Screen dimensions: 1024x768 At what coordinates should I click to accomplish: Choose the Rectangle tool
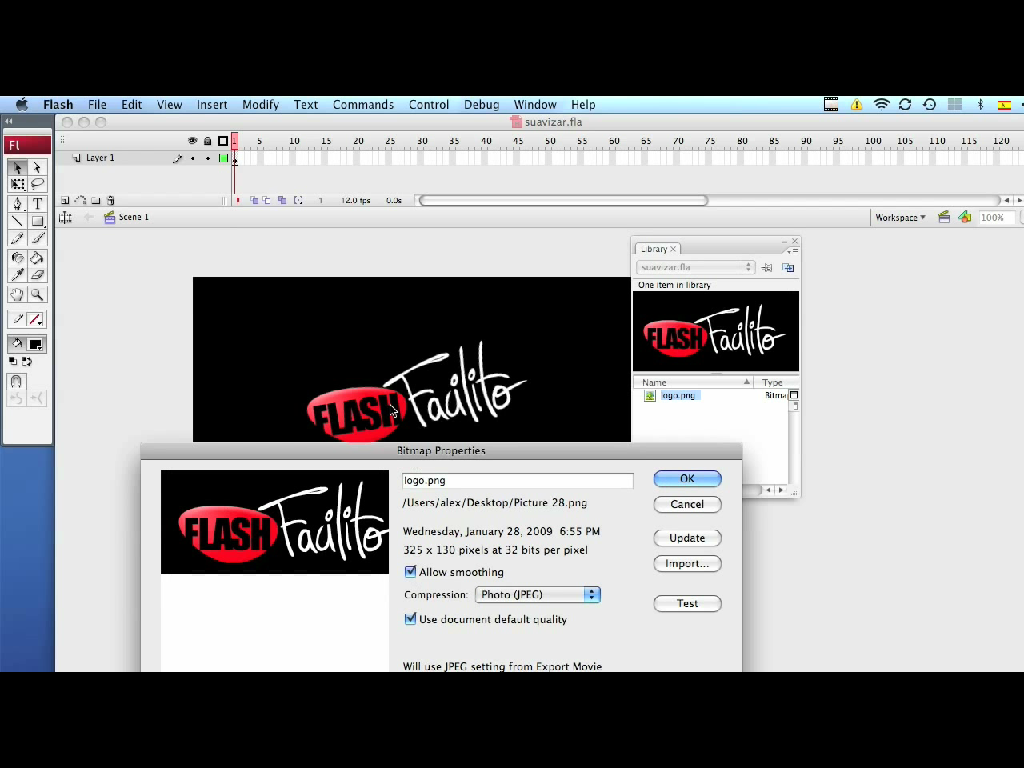click(x=37, y=221)
